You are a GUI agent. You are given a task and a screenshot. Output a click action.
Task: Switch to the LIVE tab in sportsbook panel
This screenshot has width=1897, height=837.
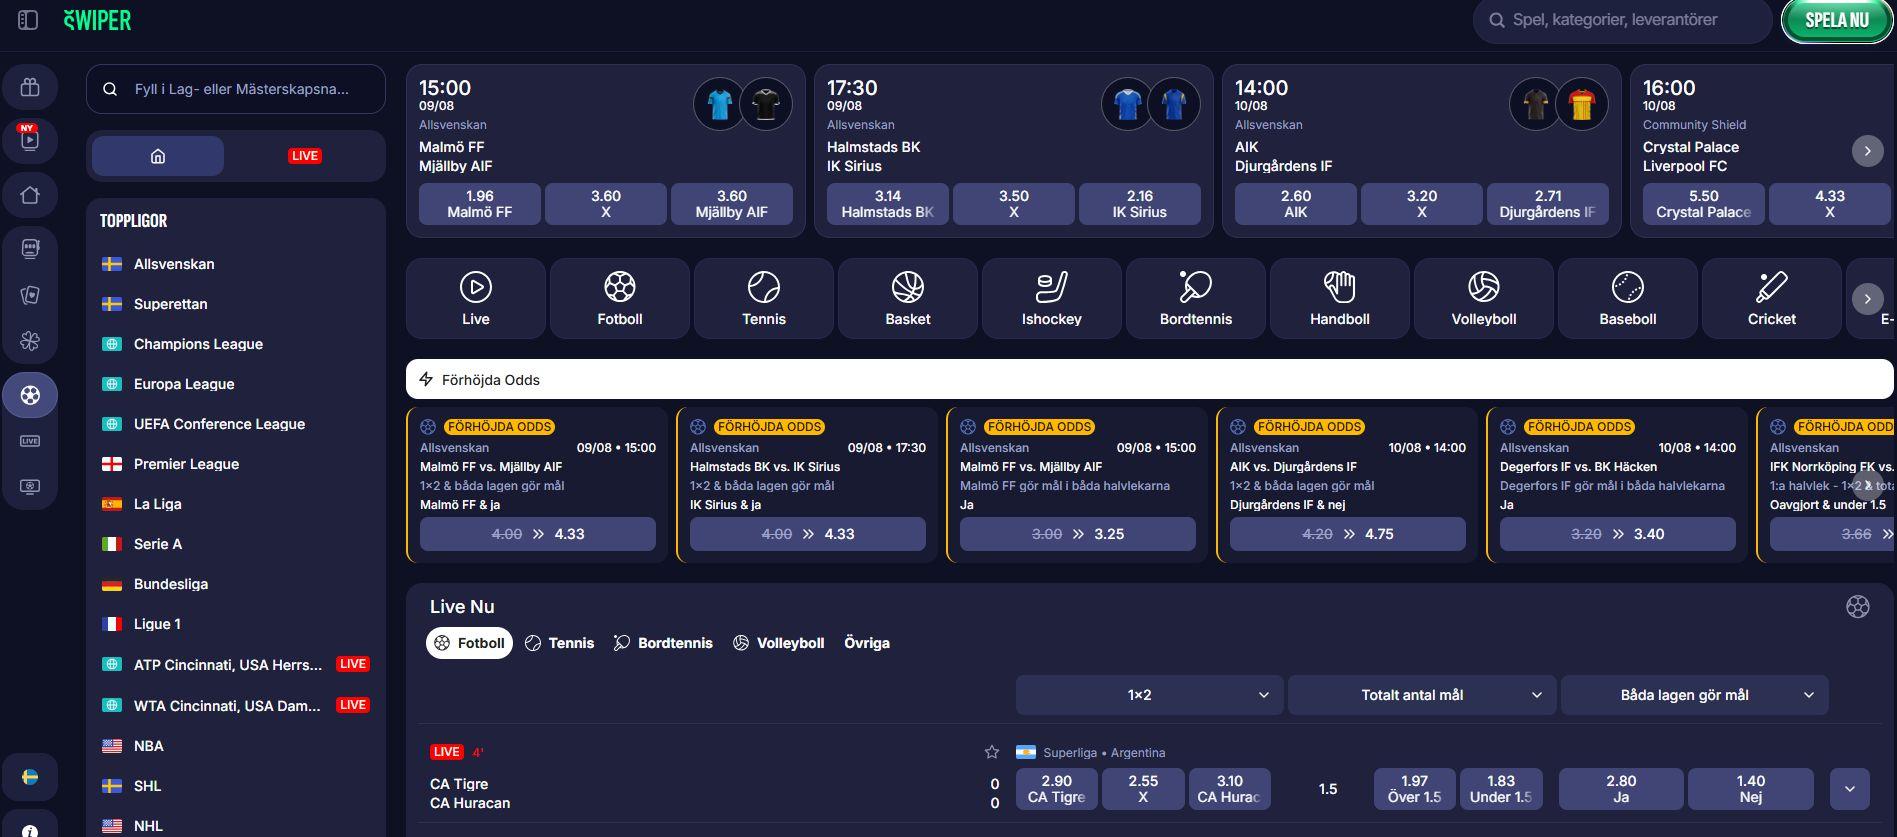[305, 156]
